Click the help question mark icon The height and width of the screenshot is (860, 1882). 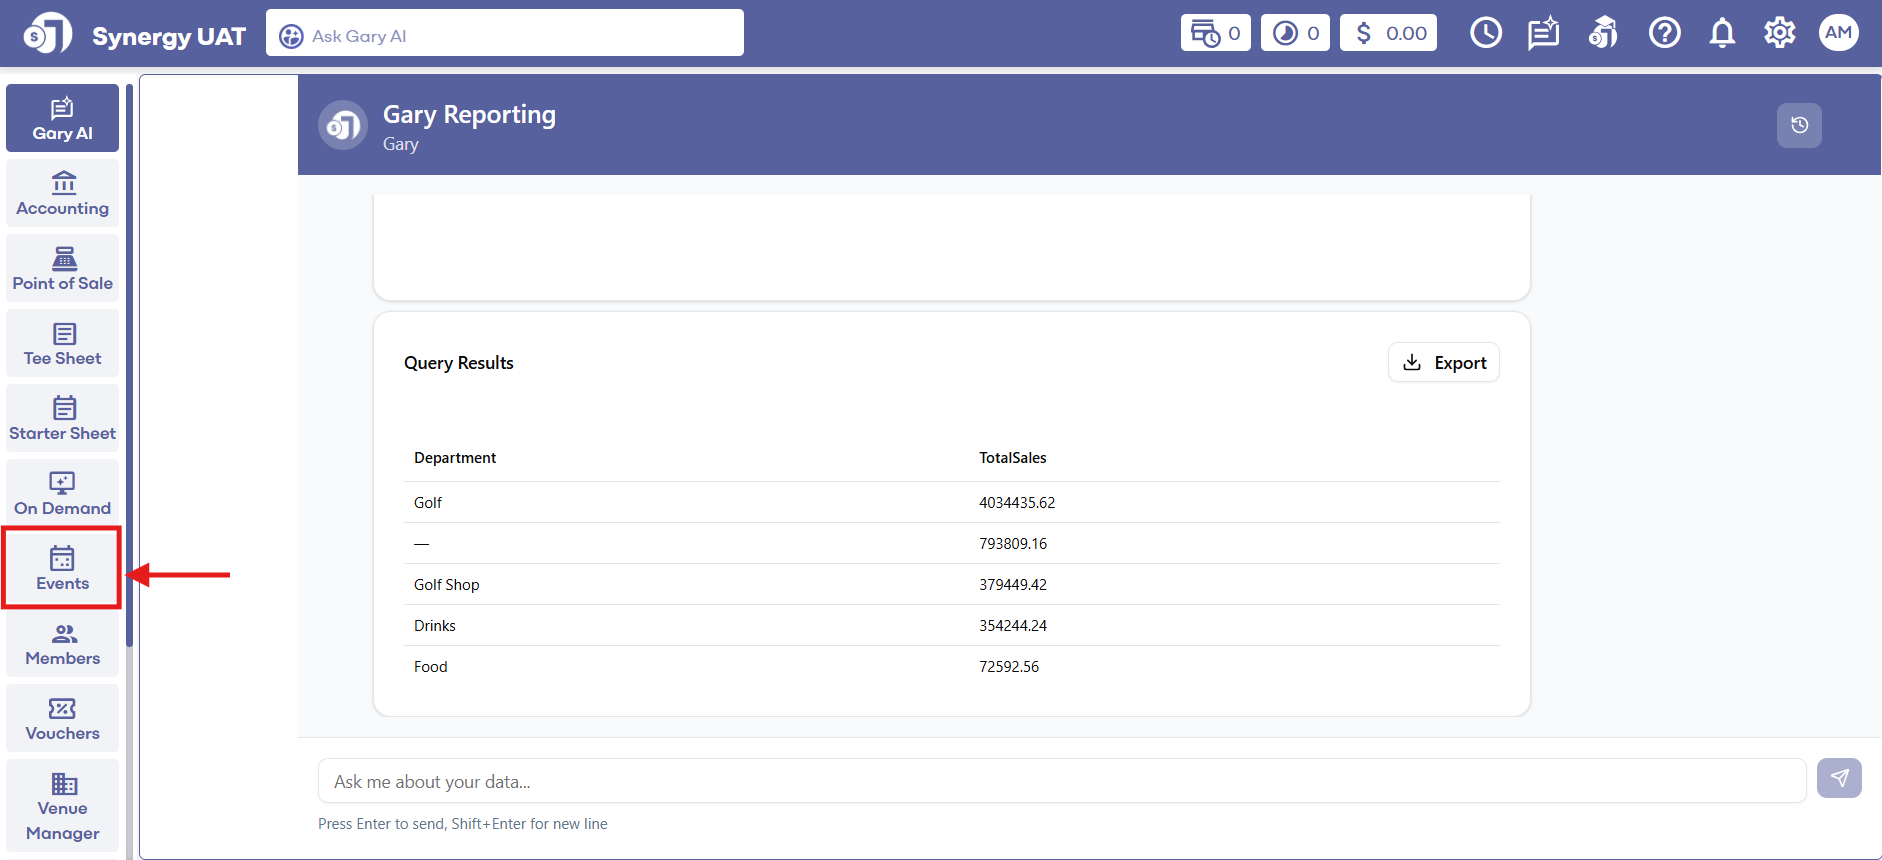[1664, 33]
